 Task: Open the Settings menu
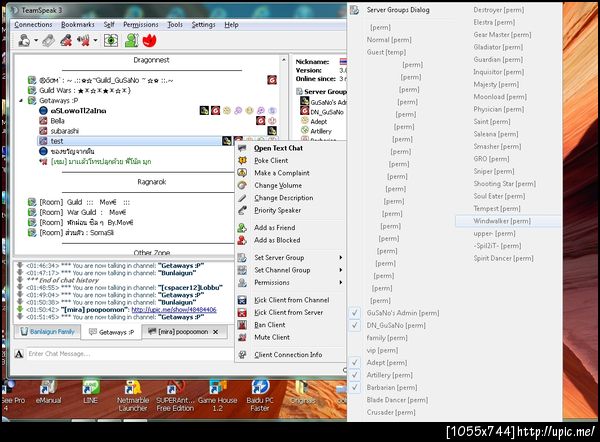coord(204,24)
